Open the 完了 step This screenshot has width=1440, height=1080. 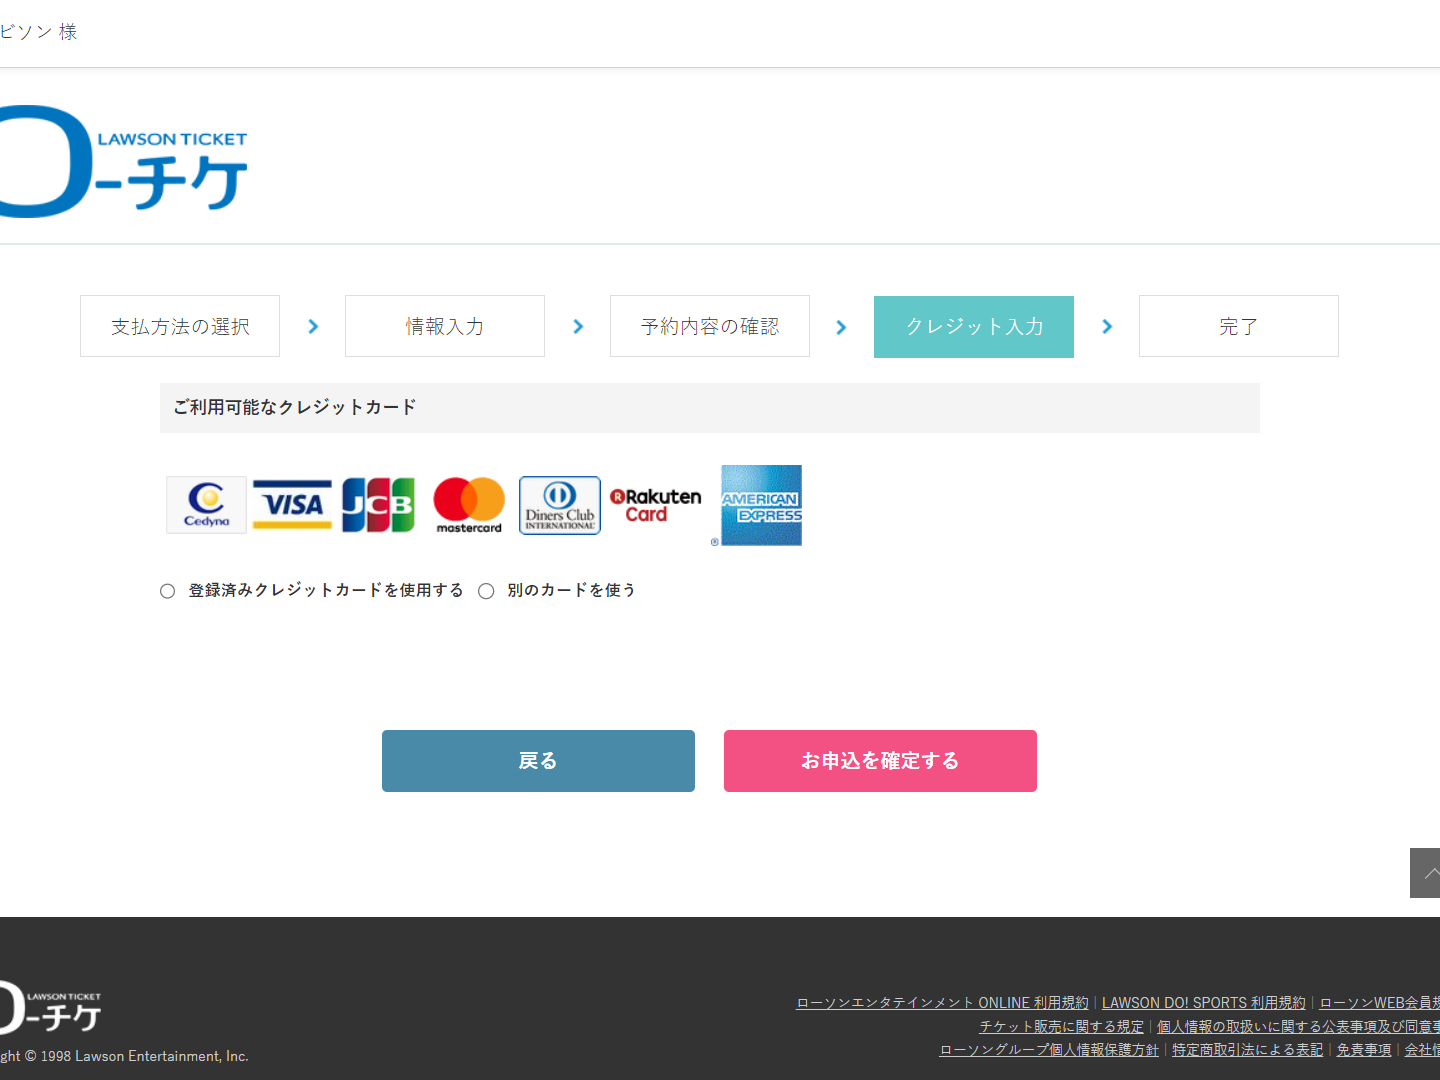click(x=1239, y=326)
